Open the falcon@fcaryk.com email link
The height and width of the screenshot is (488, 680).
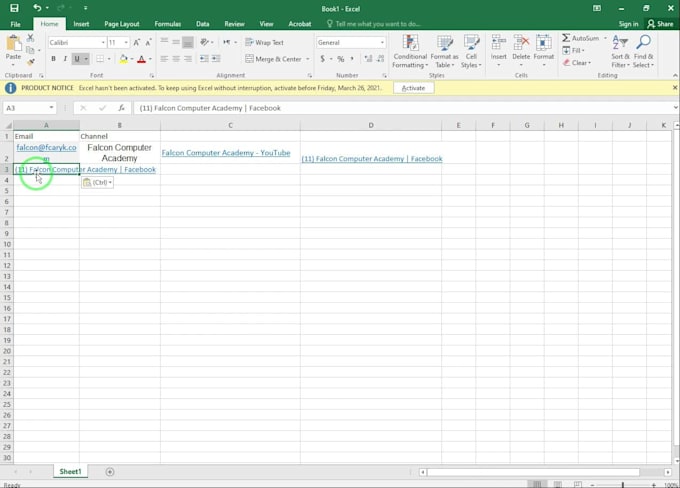coord(46,152)
